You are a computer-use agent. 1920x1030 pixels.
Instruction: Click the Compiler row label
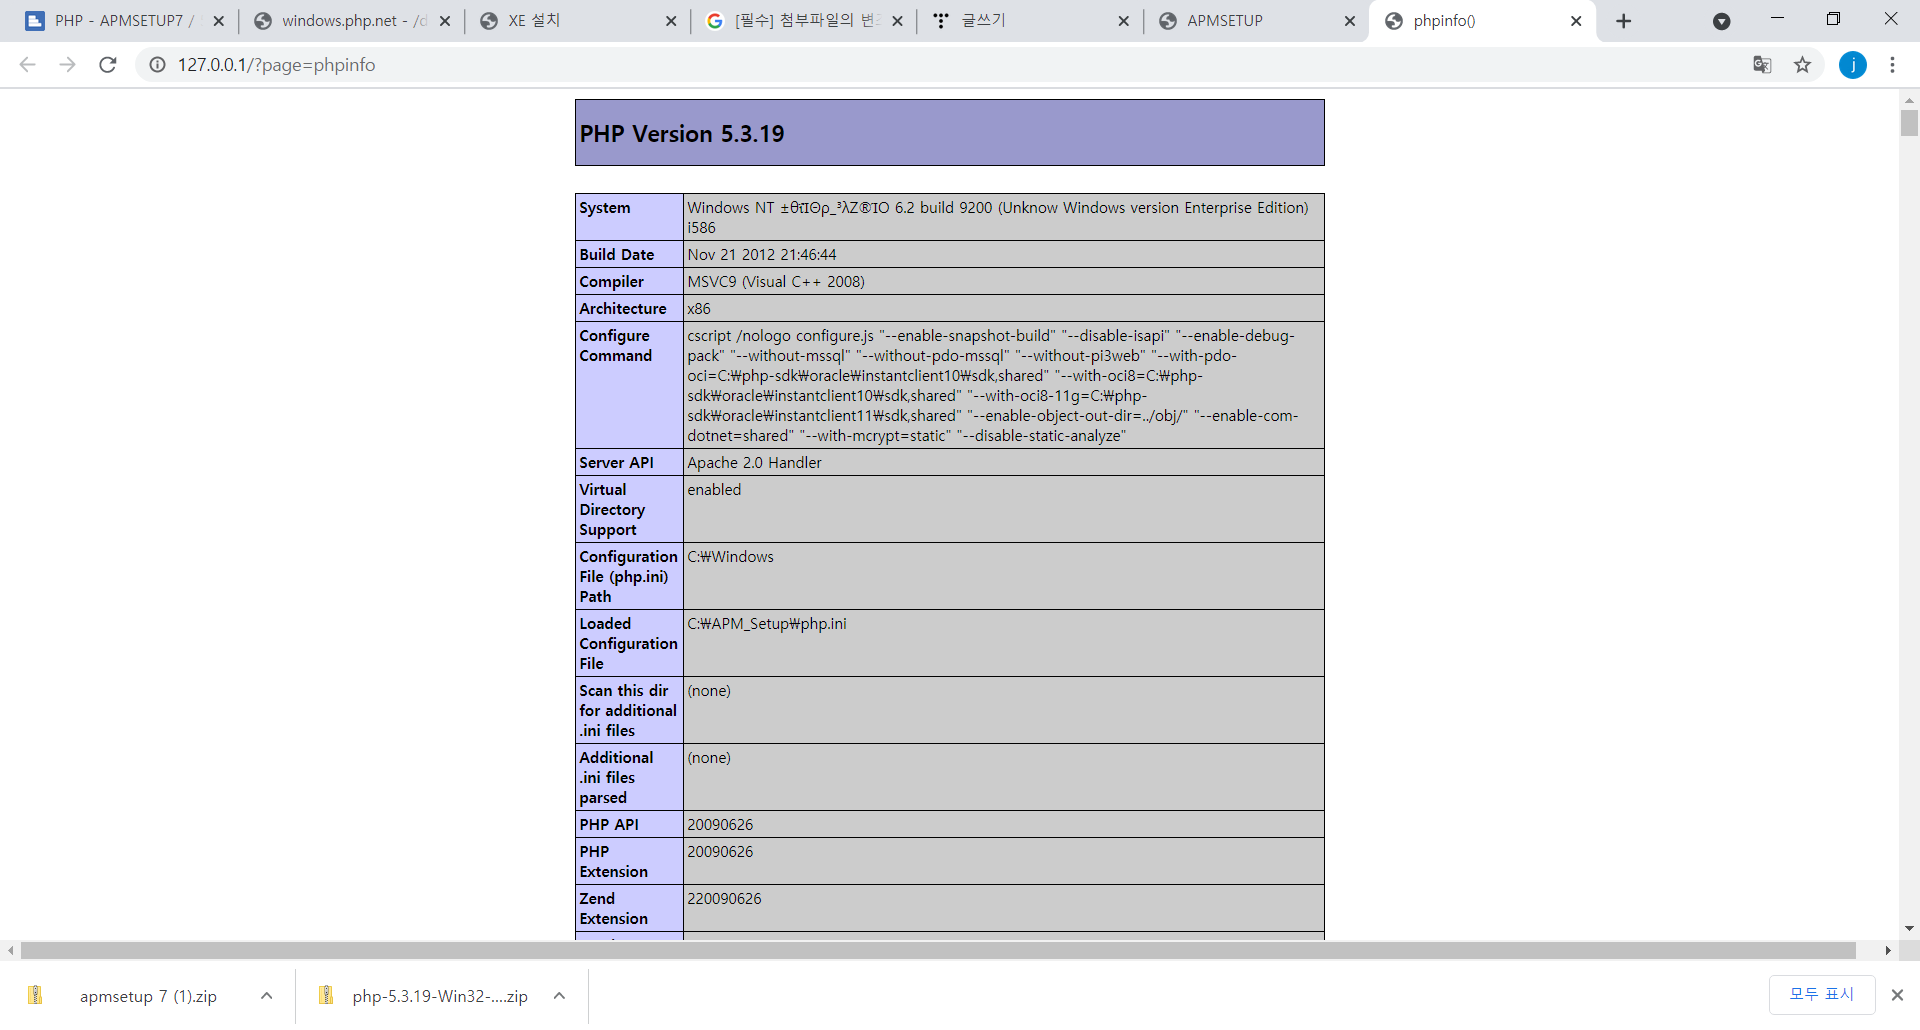612,282
